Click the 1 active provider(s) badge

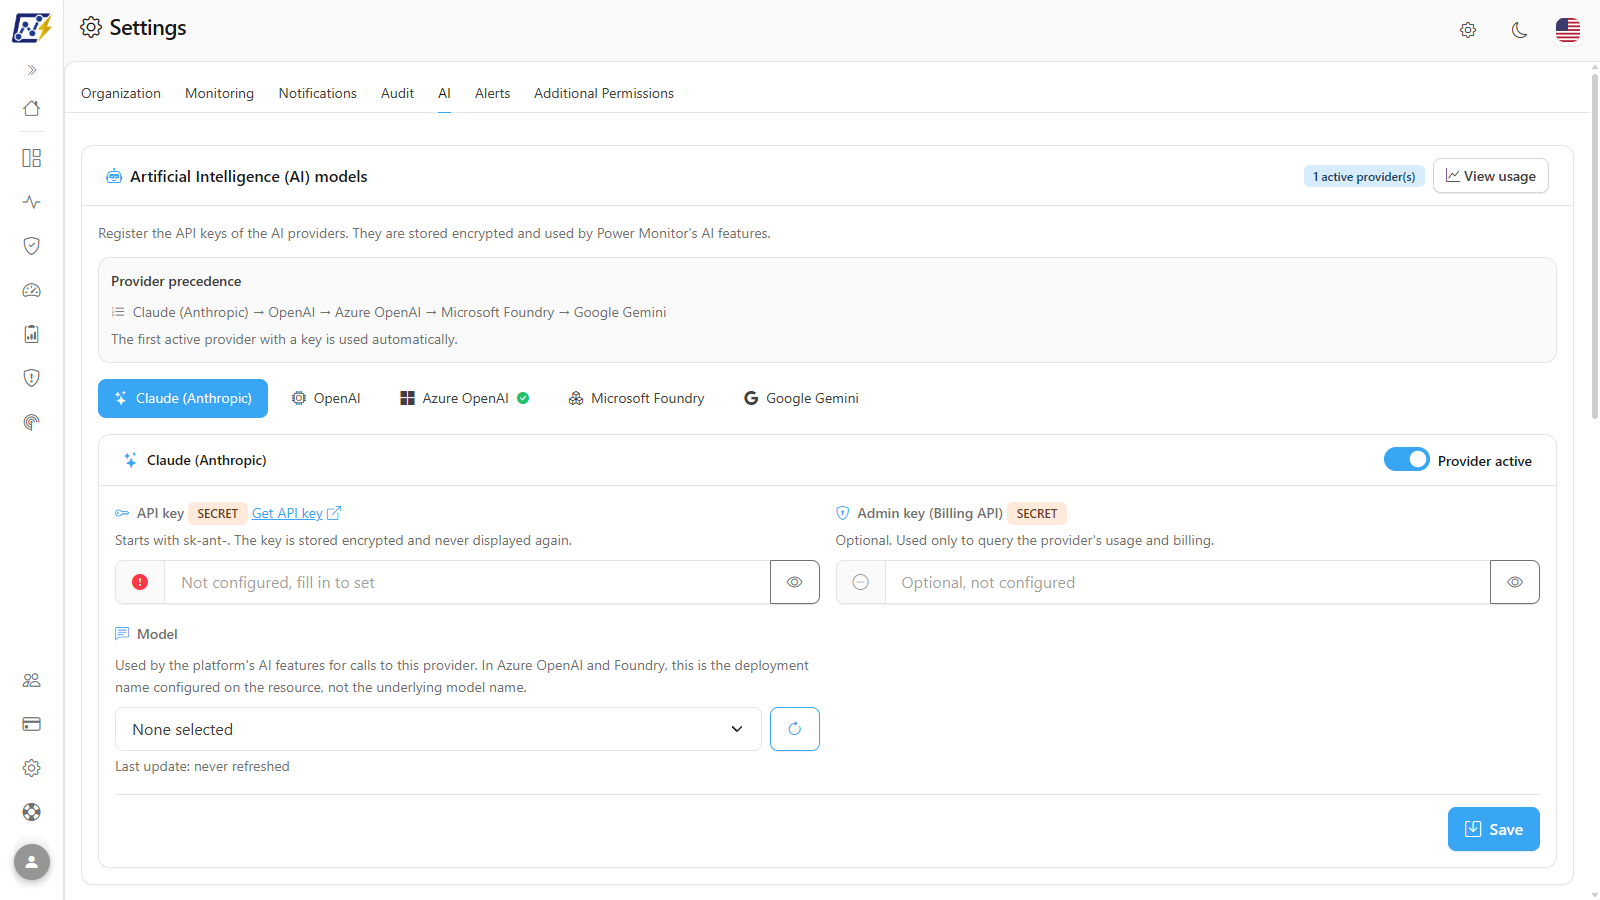[x=1364, y=176]
